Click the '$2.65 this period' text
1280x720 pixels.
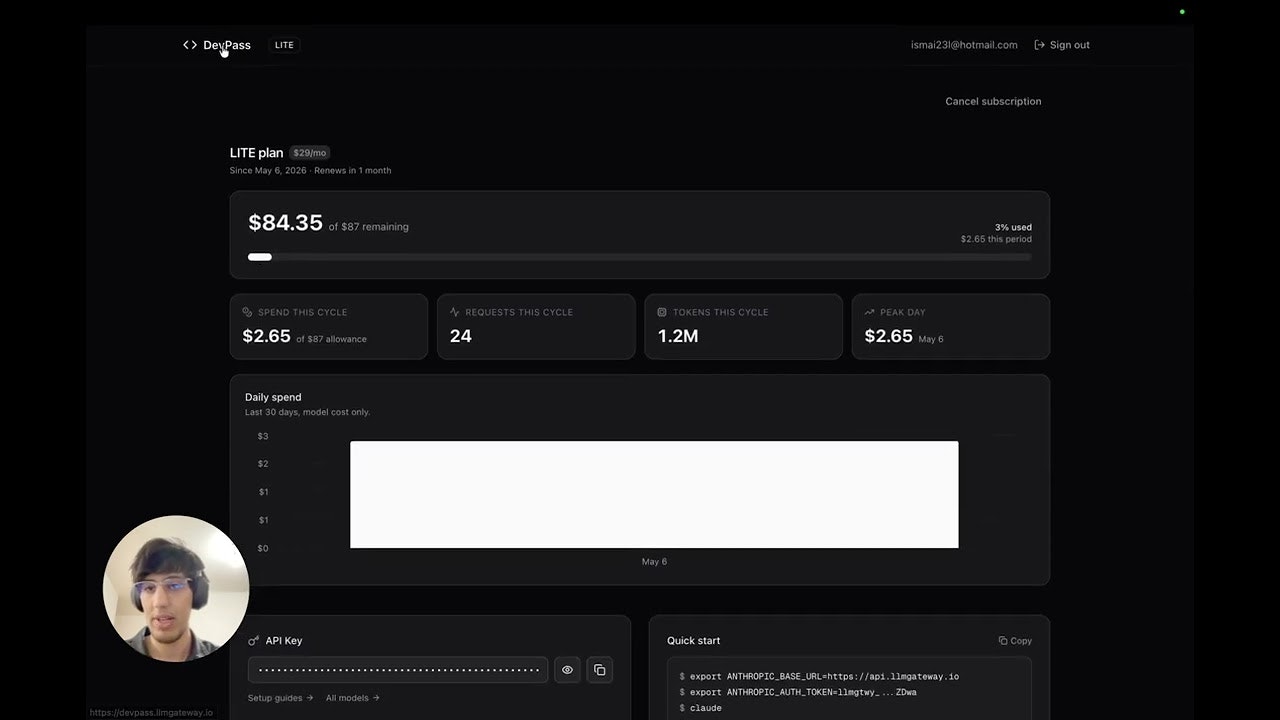pos(996,239)
